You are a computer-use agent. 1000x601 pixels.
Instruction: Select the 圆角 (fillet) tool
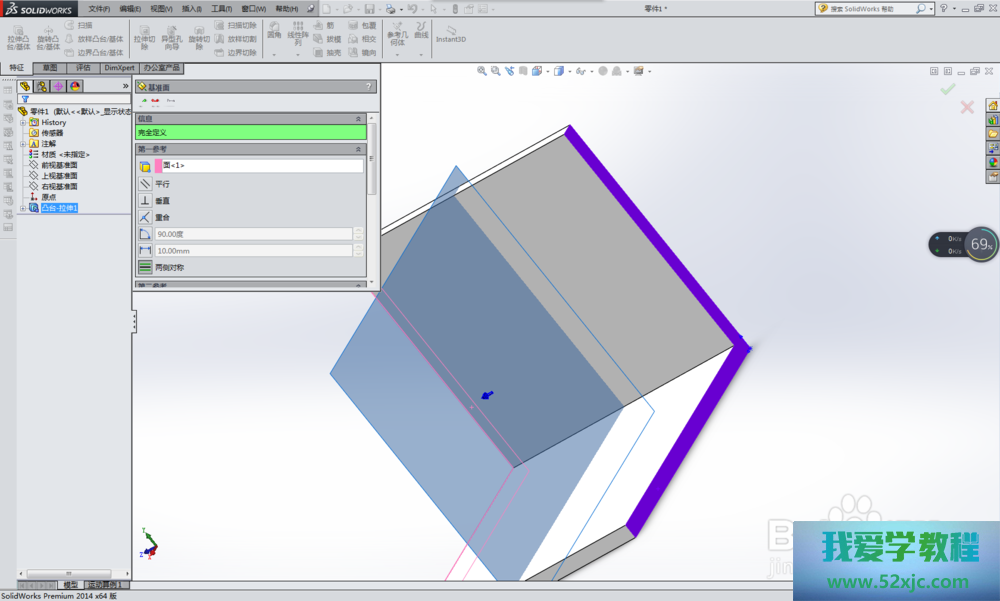[x=274, y=30]
